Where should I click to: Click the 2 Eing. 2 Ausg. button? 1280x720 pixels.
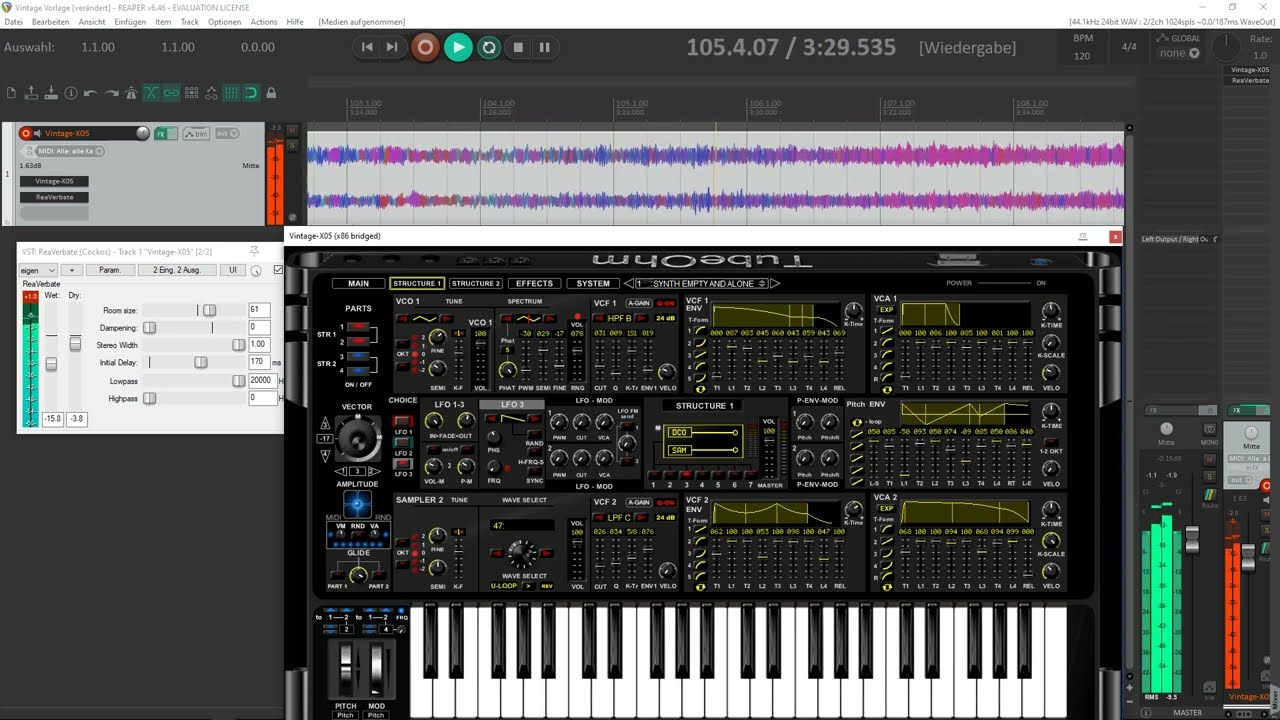[177, 270]
